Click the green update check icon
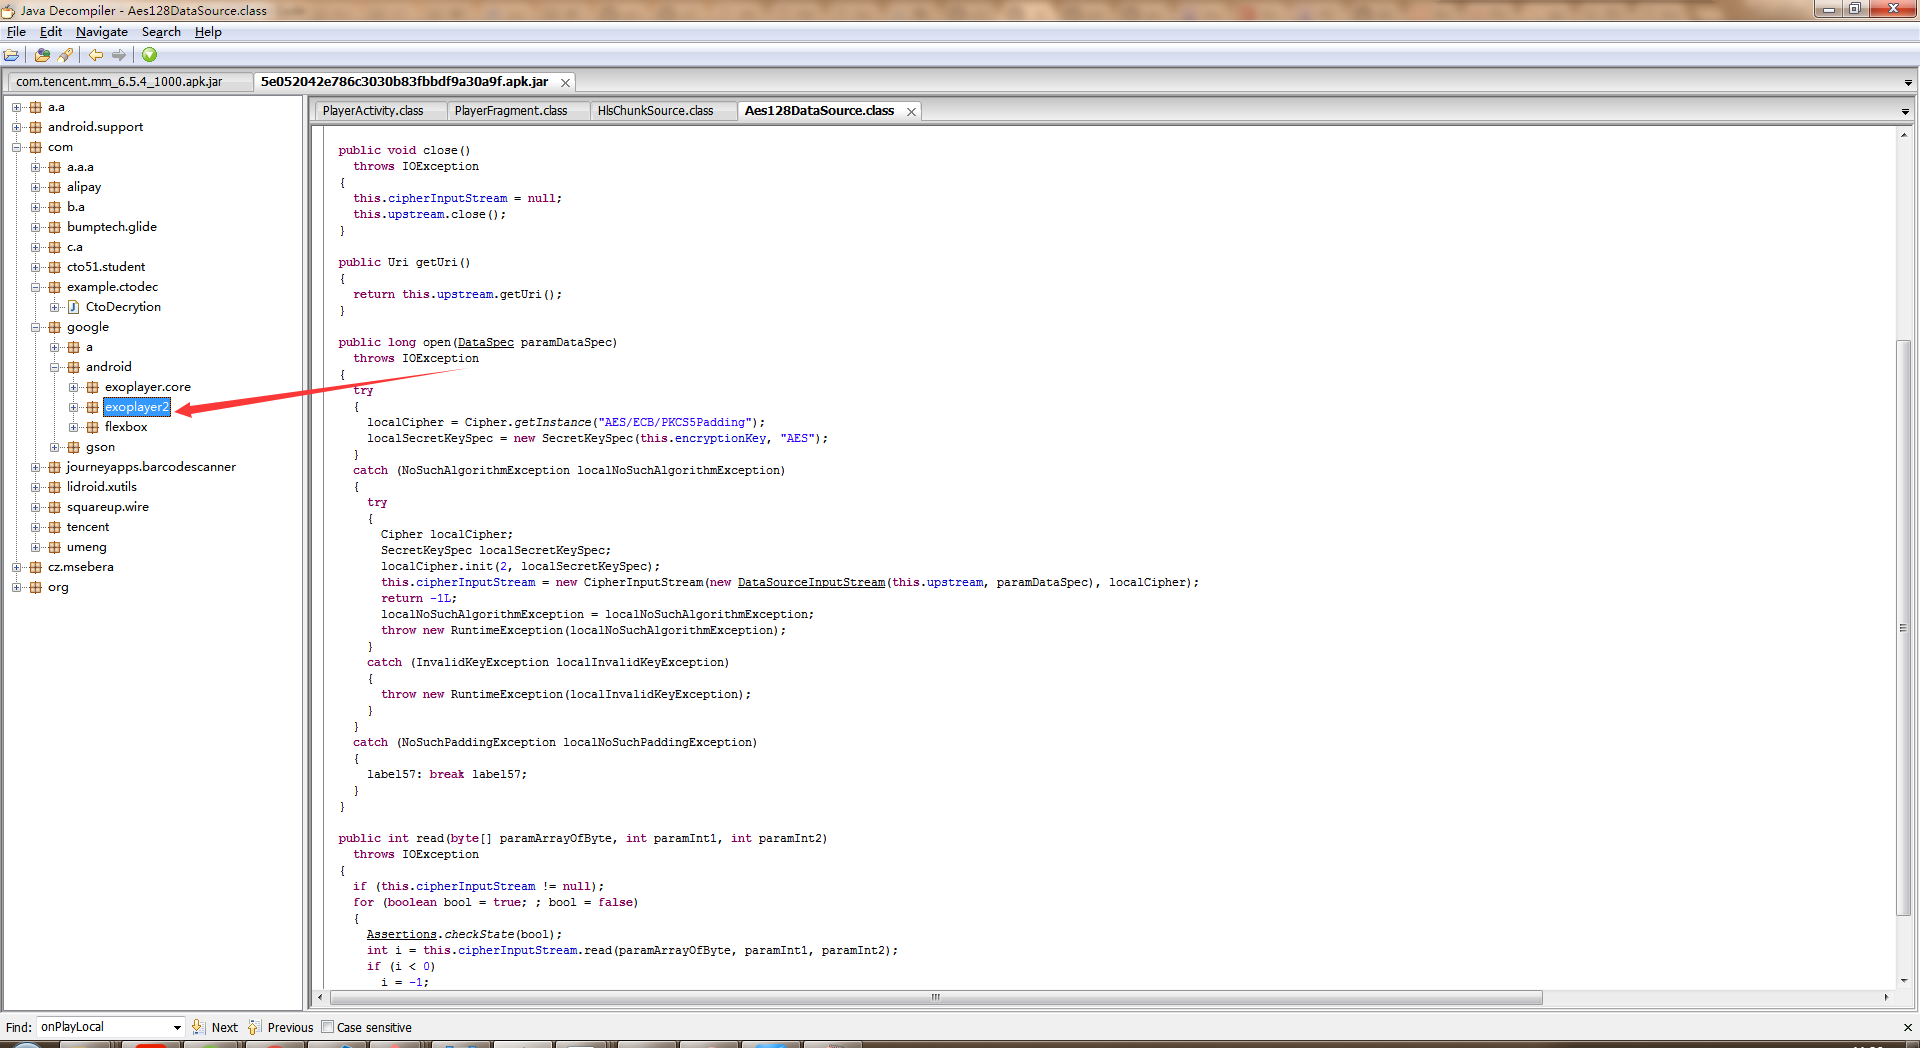The image size is (1920, 1048). point(149,55)
